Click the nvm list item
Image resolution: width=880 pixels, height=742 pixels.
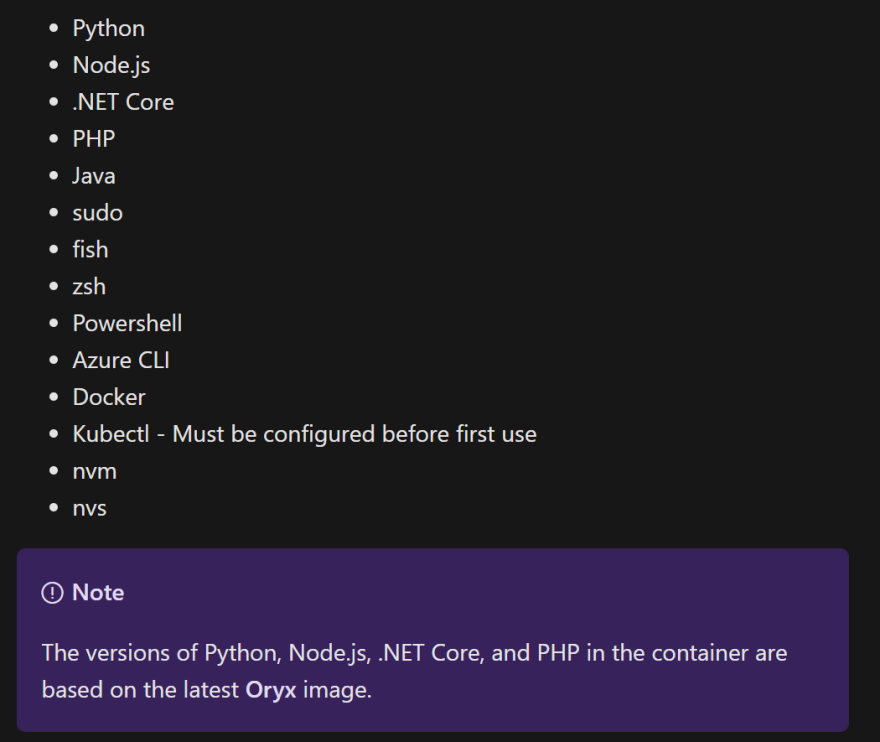[x=95, y=471]
